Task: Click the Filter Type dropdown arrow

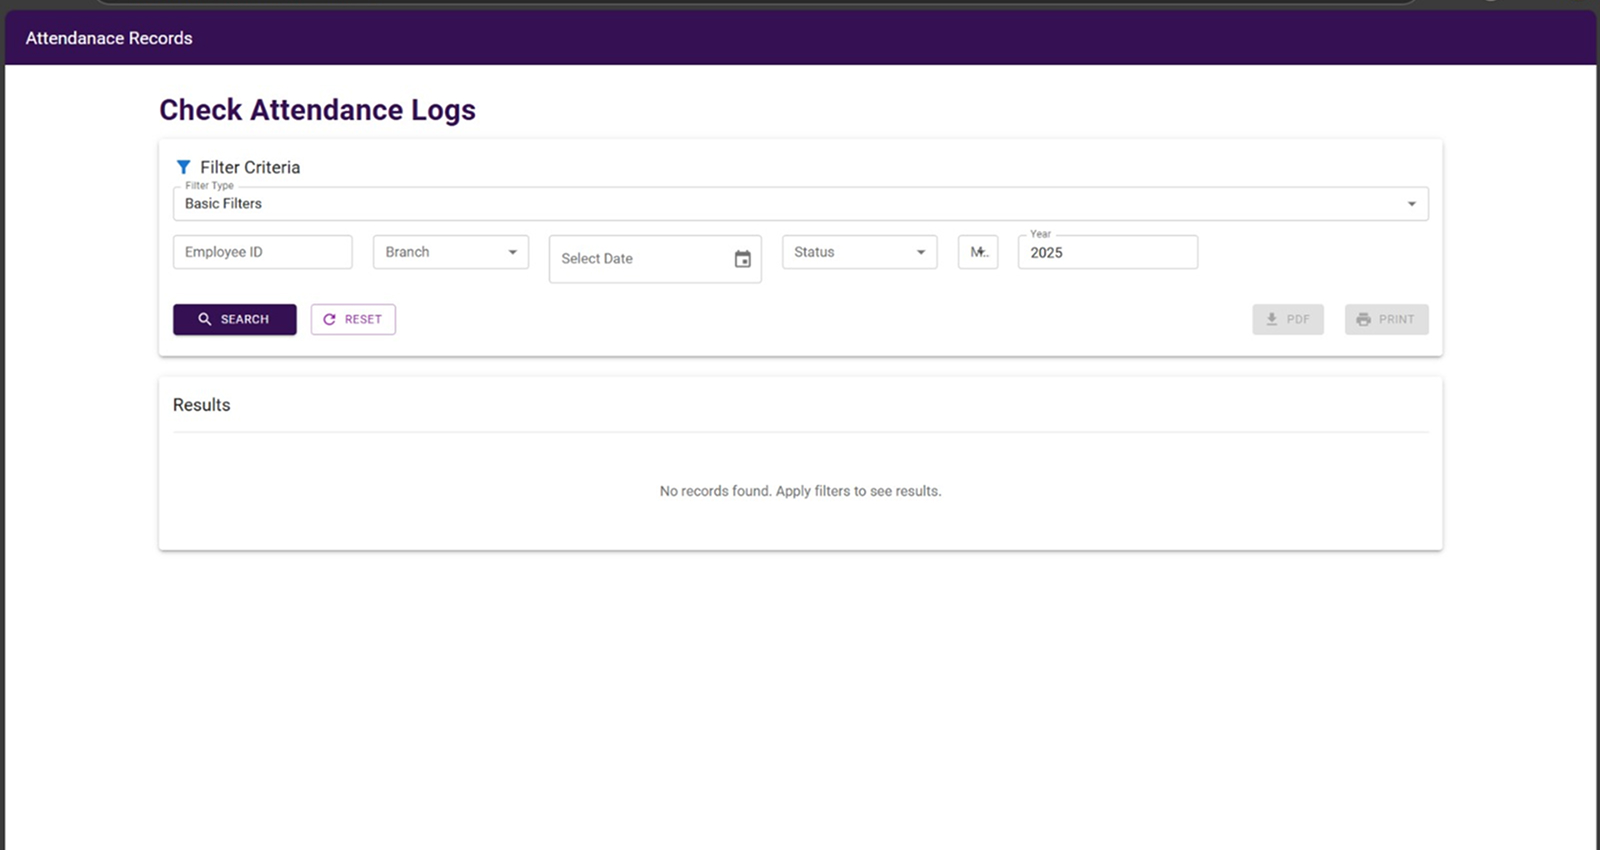Action: point(1411,204)
